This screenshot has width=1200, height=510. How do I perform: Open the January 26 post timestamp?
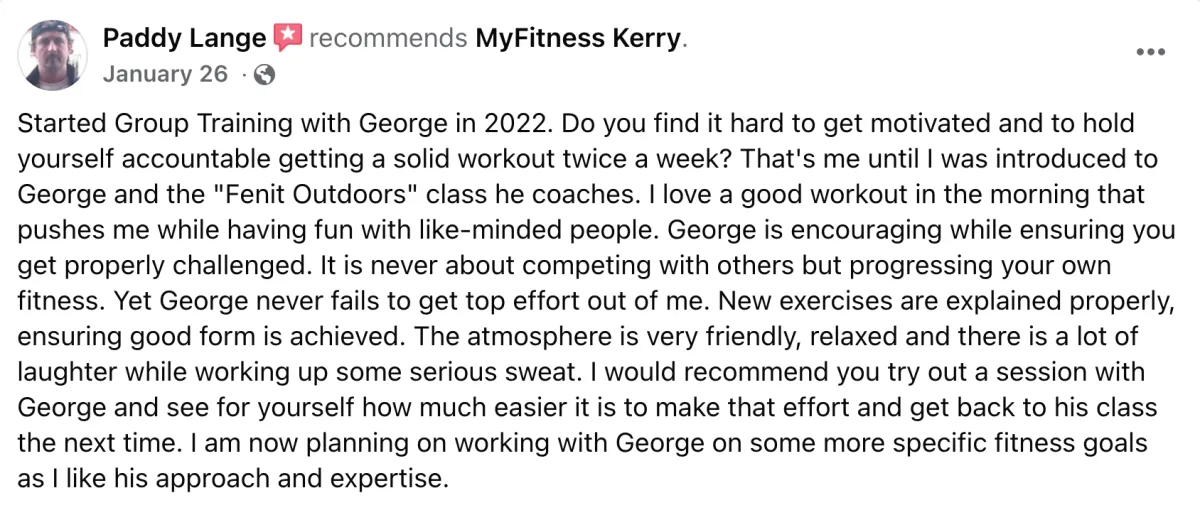(165, 74)
